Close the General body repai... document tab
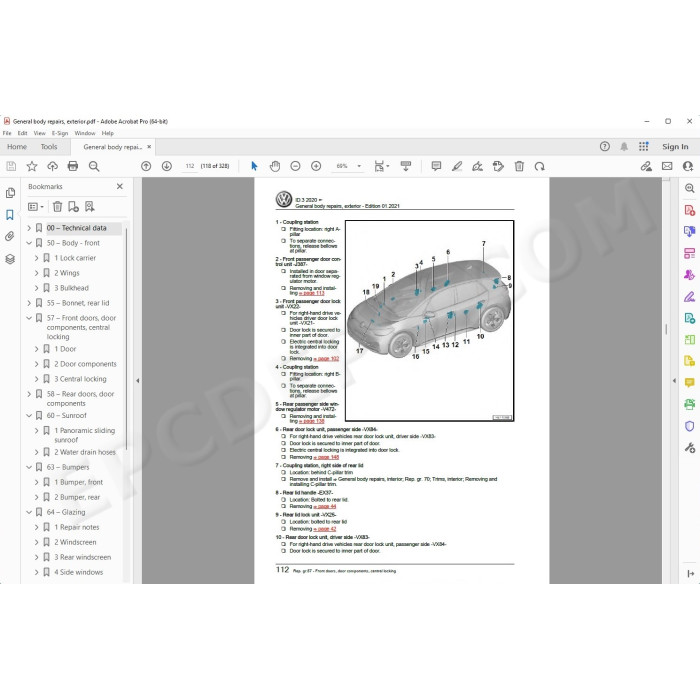 pos(149,146)
